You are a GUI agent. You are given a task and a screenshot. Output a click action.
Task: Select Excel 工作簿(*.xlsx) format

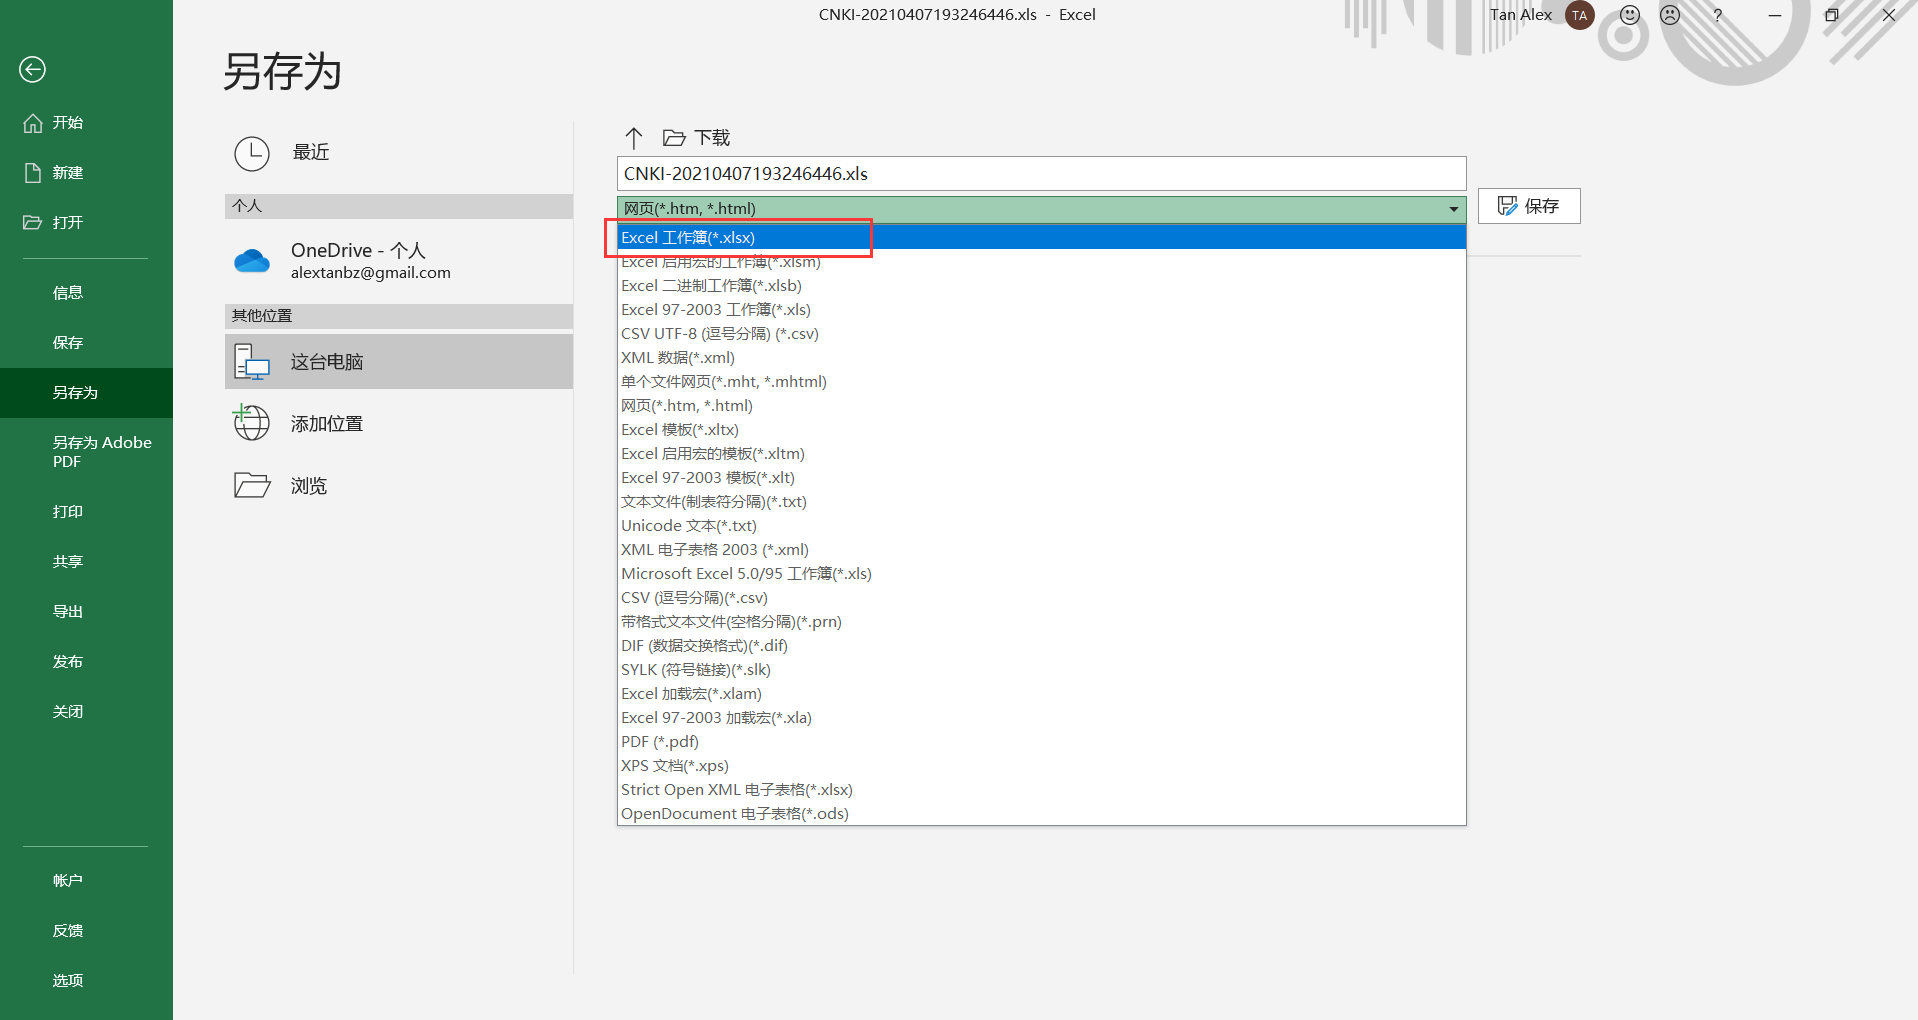pyautogui.click(x=1041, y=237)
